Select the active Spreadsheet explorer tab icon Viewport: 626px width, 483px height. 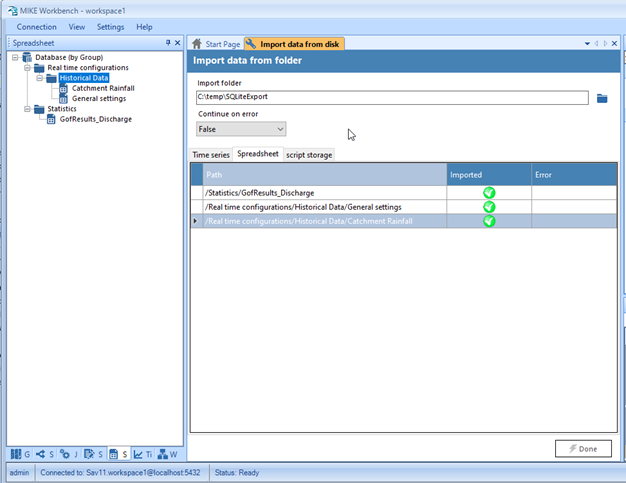(113, 454)
